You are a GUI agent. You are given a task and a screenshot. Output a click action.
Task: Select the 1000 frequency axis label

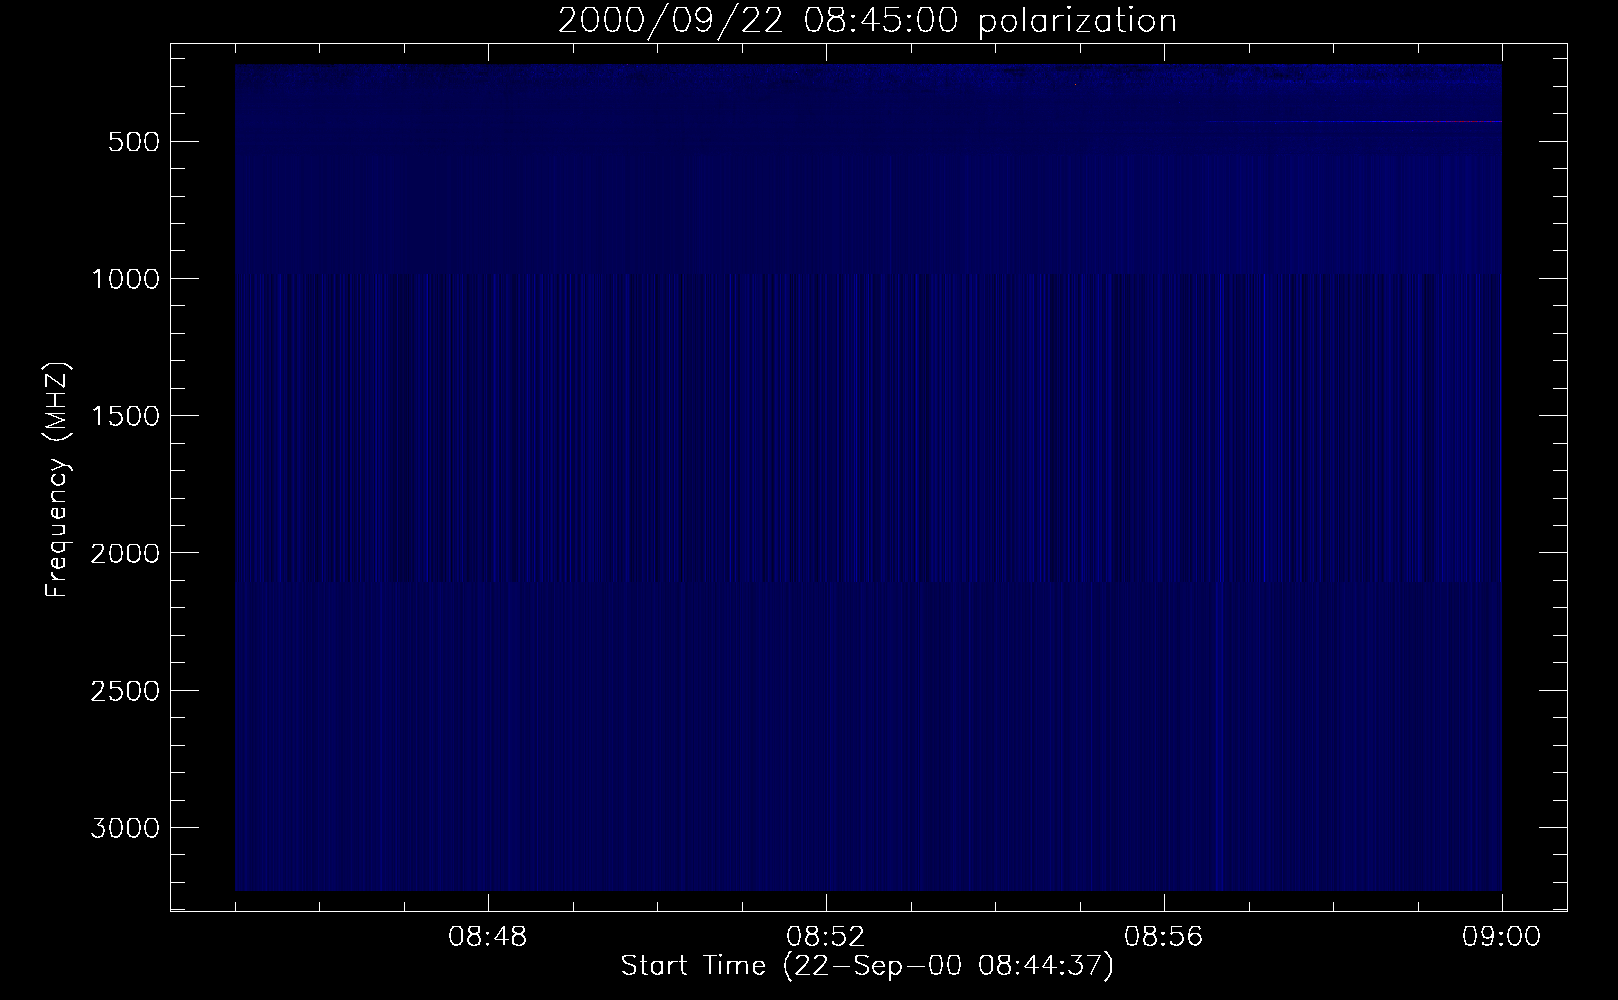125,279
